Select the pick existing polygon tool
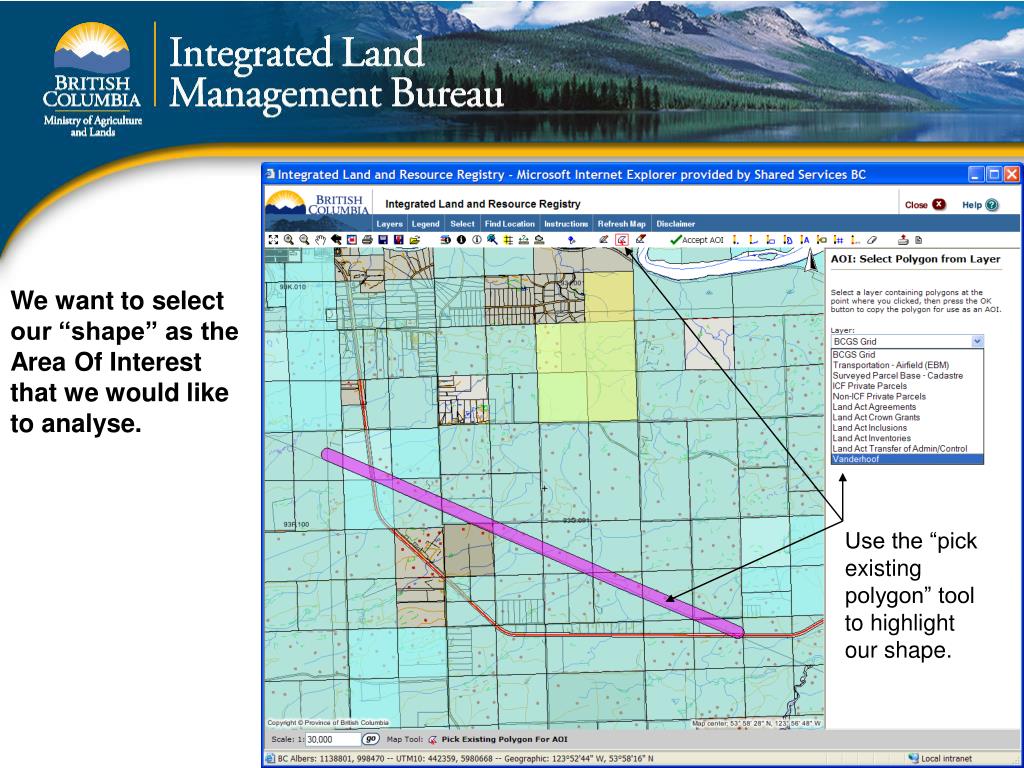The width and height of the screenshot is (1024, 768). (x=622, y=240)
